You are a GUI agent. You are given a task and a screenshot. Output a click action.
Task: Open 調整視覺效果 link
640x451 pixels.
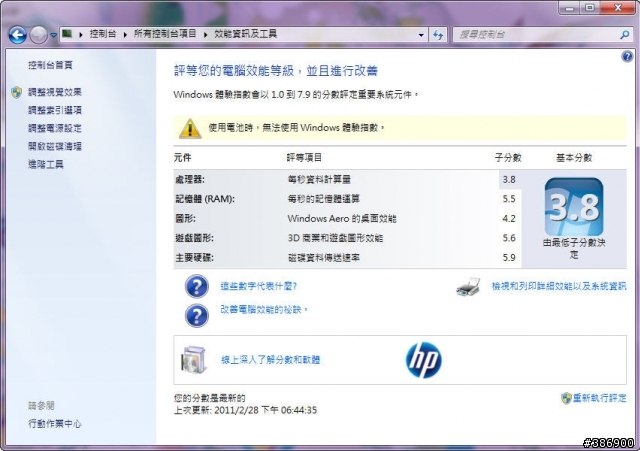point(55,92)
